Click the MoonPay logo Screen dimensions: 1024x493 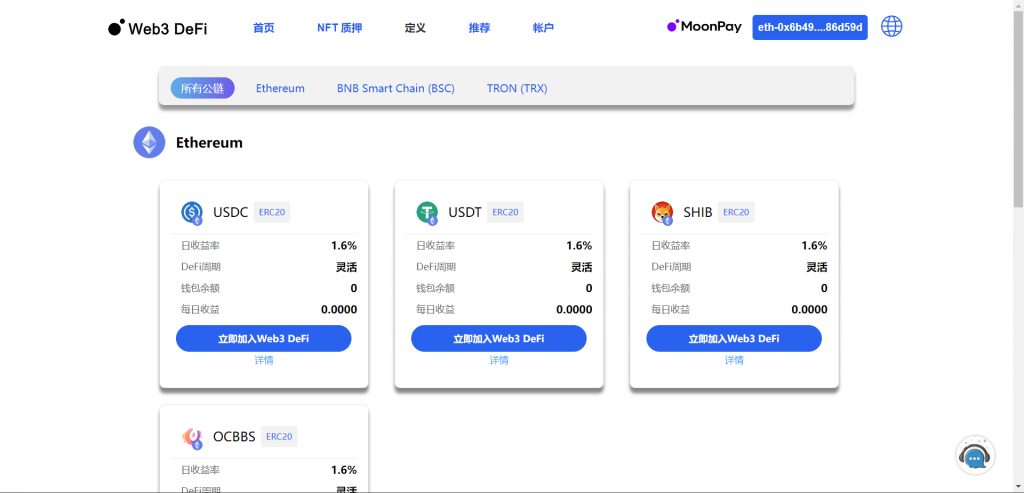coord(704,27)
